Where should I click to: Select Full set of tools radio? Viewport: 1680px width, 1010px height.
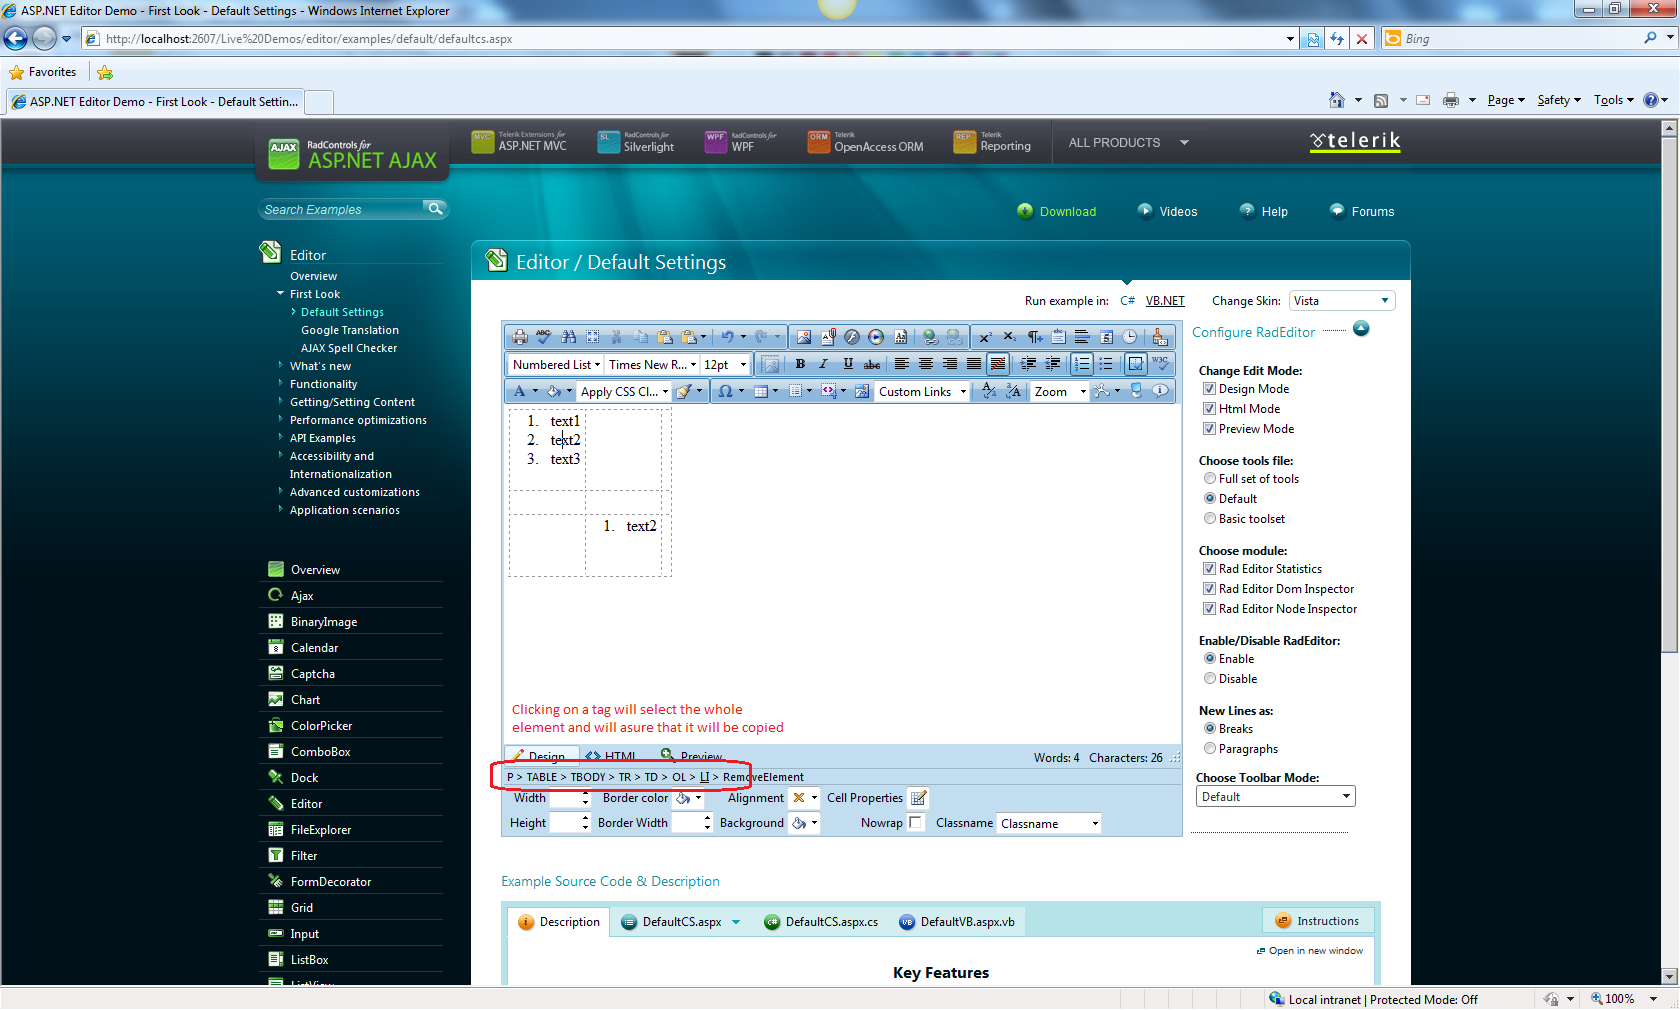1210,479
